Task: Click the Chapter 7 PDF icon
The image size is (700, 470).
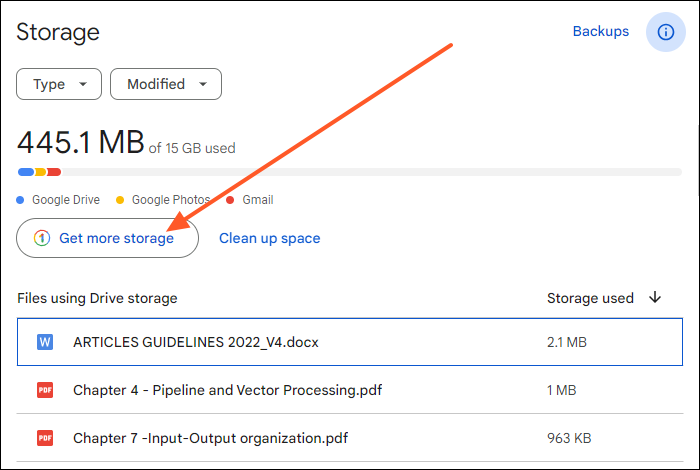Action: click(45, 438)
